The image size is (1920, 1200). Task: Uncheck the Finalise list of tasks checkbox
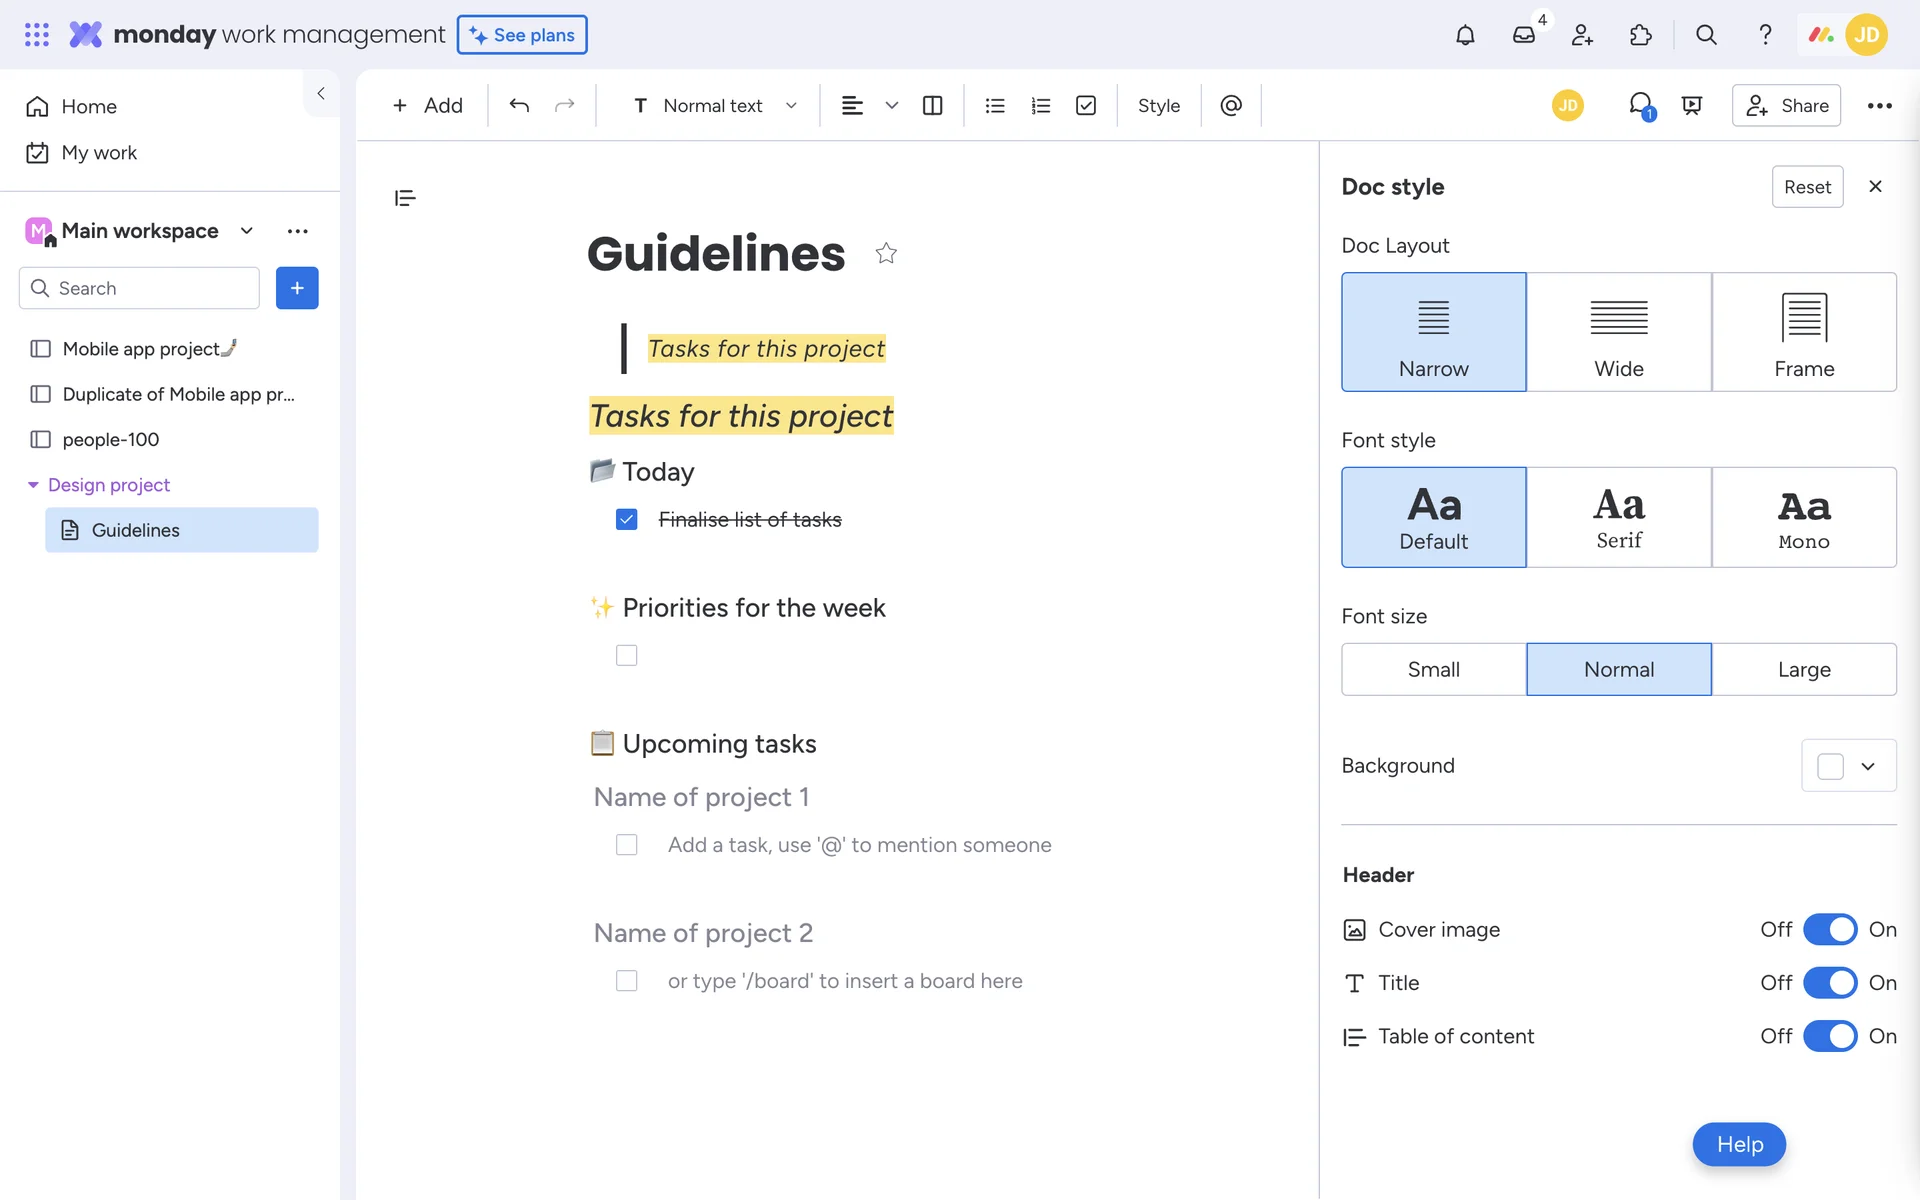(627, 519)
